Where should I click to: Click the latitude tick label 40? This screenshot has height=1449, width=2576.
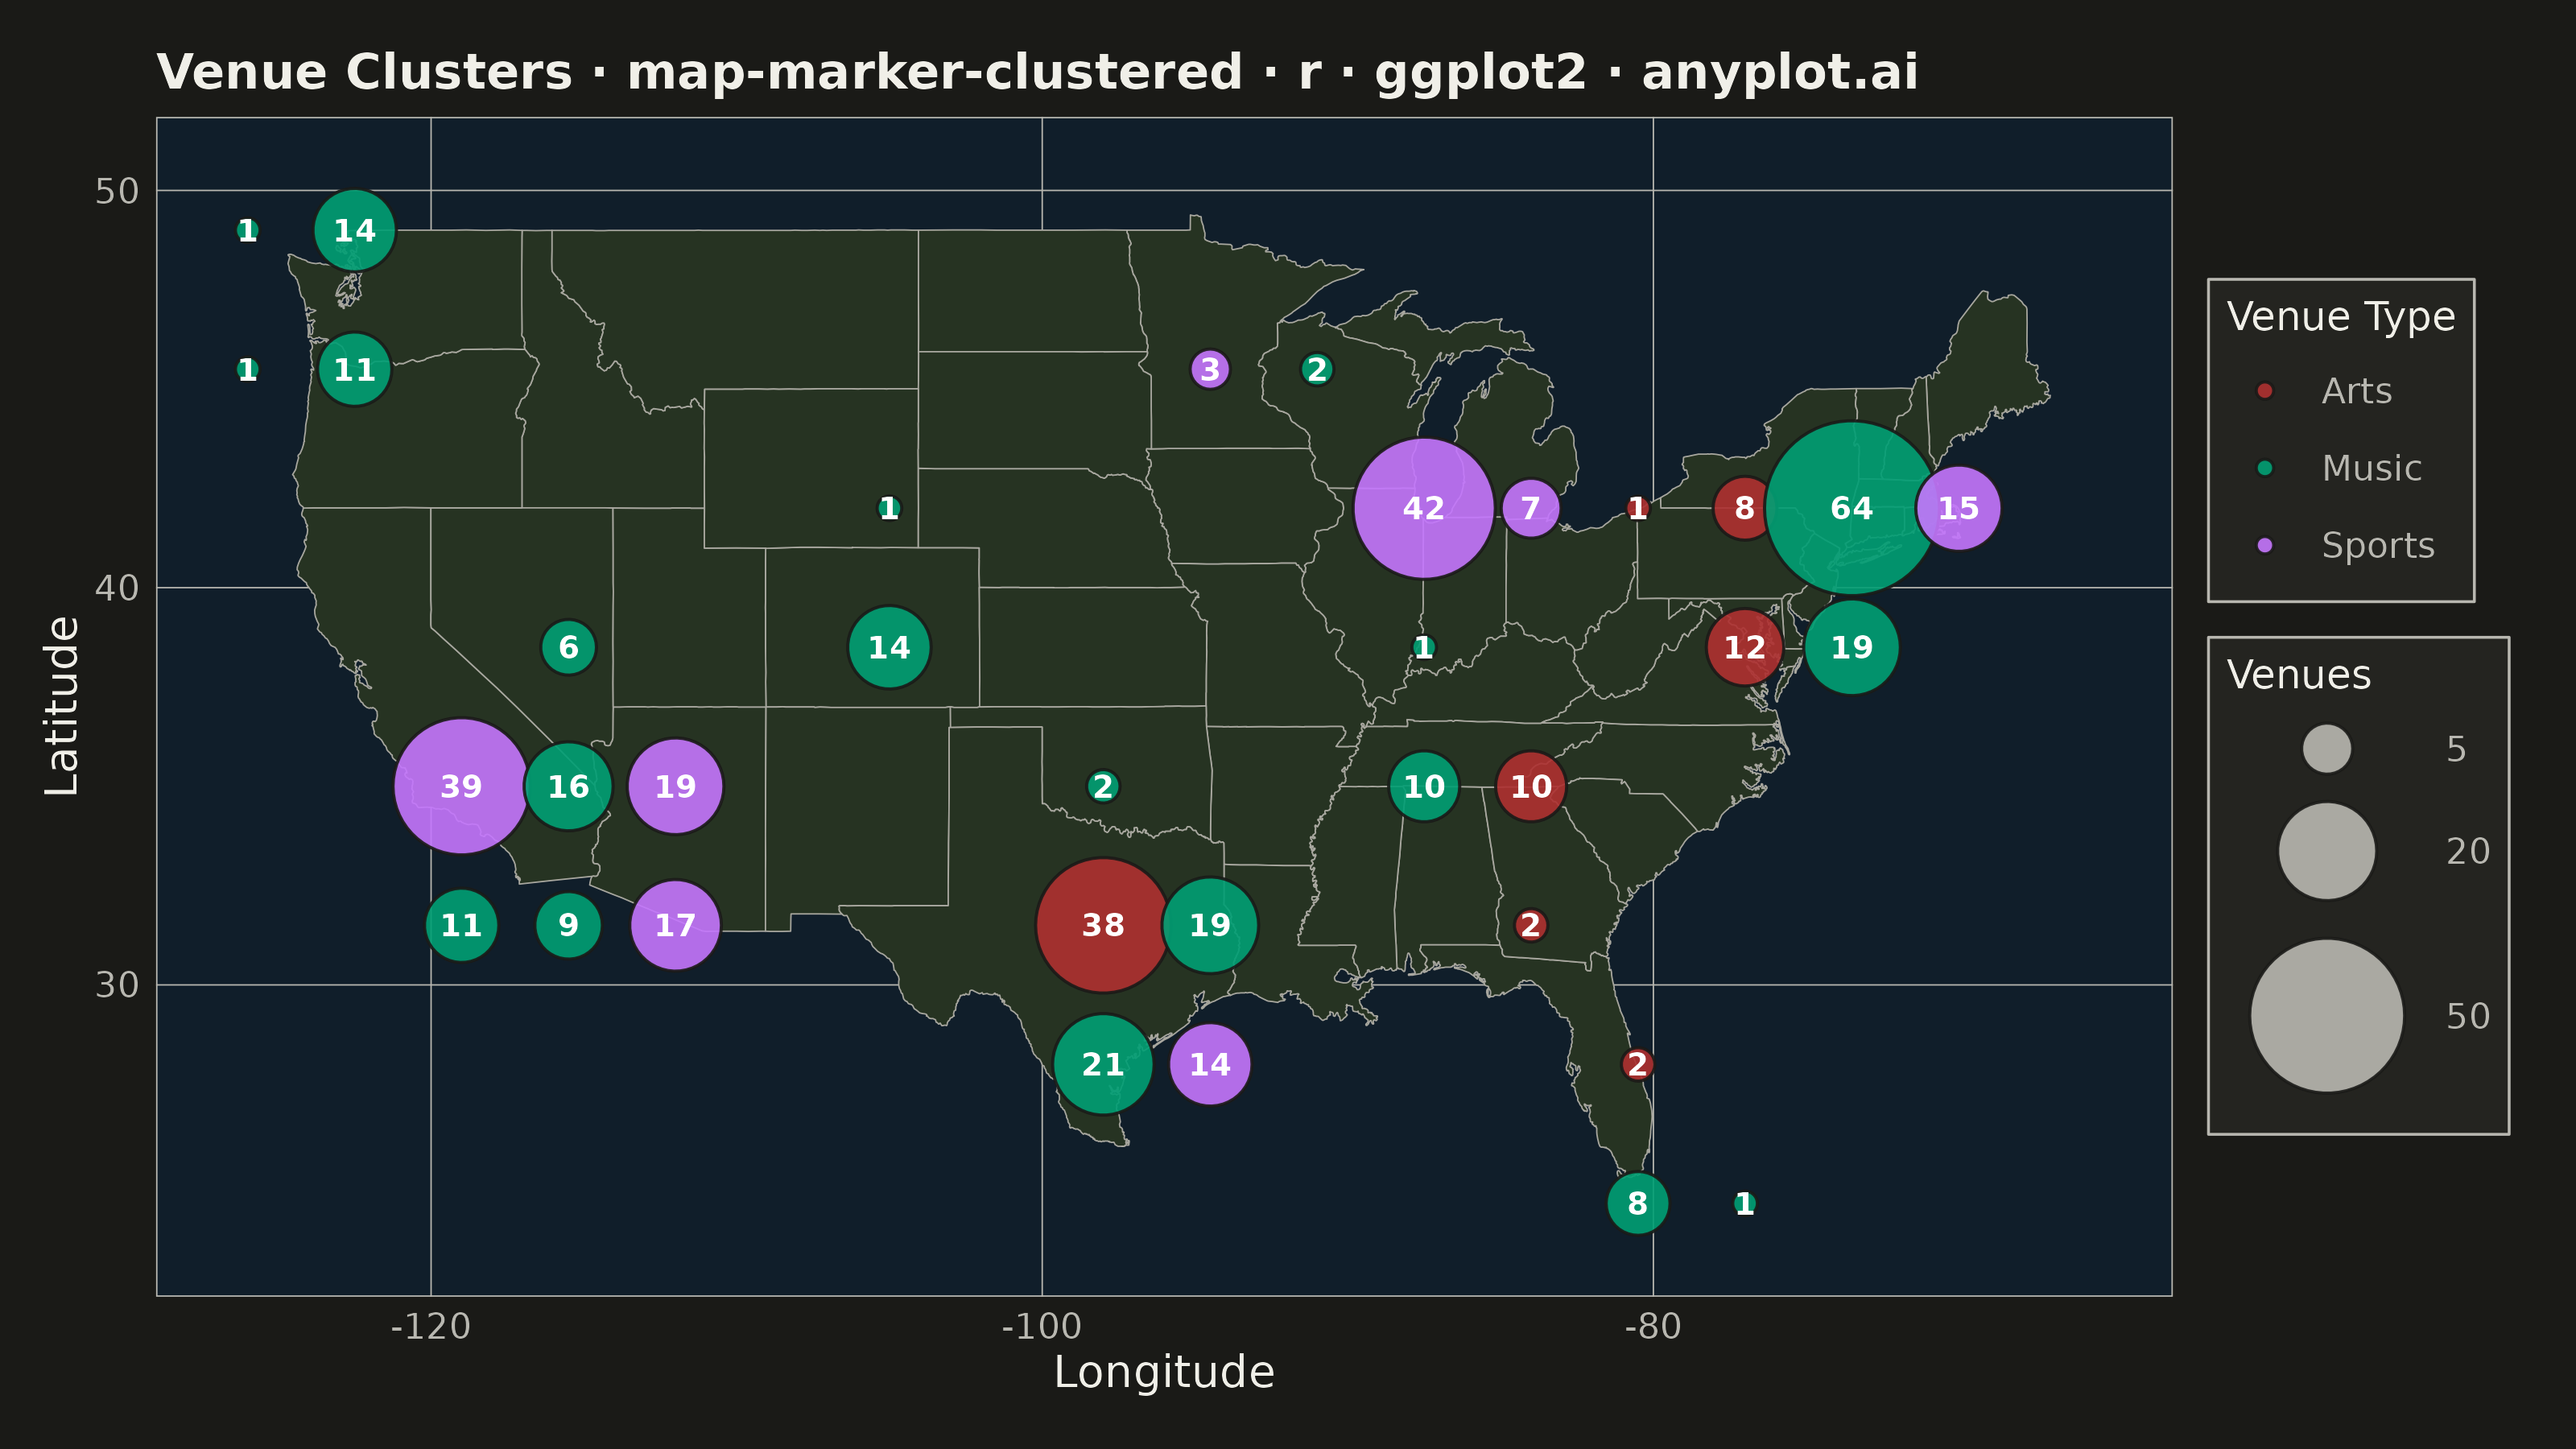[116, 588]
